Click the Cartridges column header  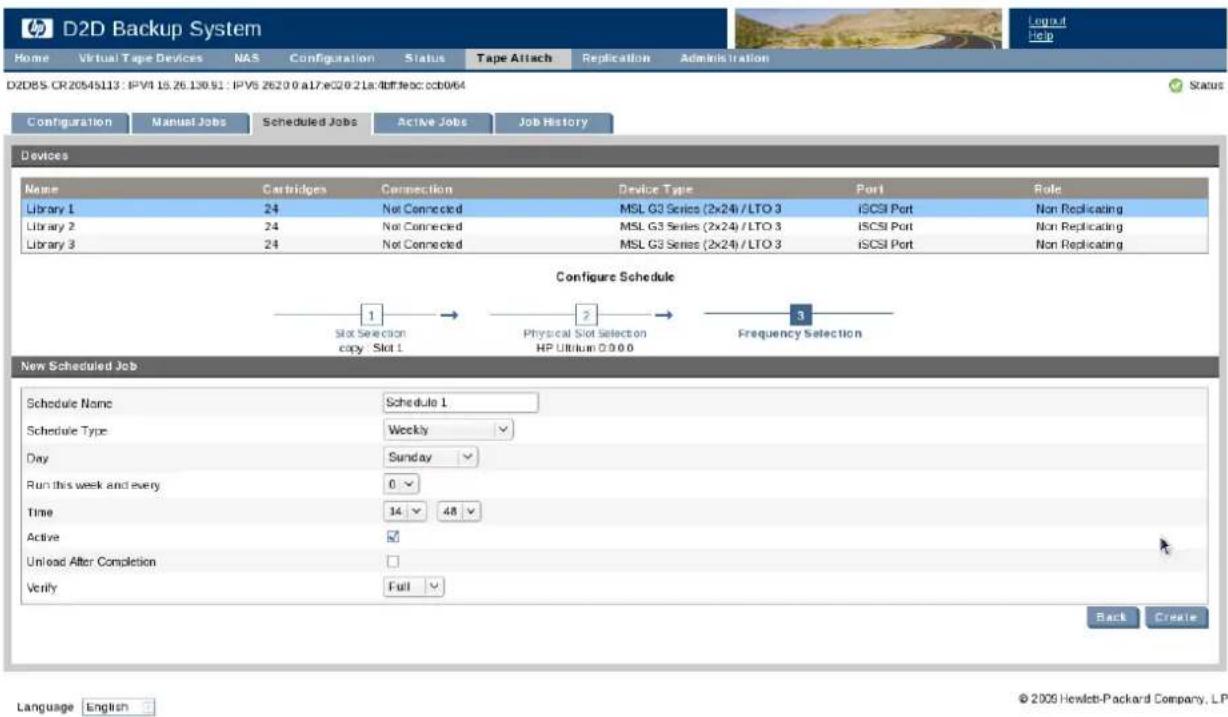tap(293, 190)
